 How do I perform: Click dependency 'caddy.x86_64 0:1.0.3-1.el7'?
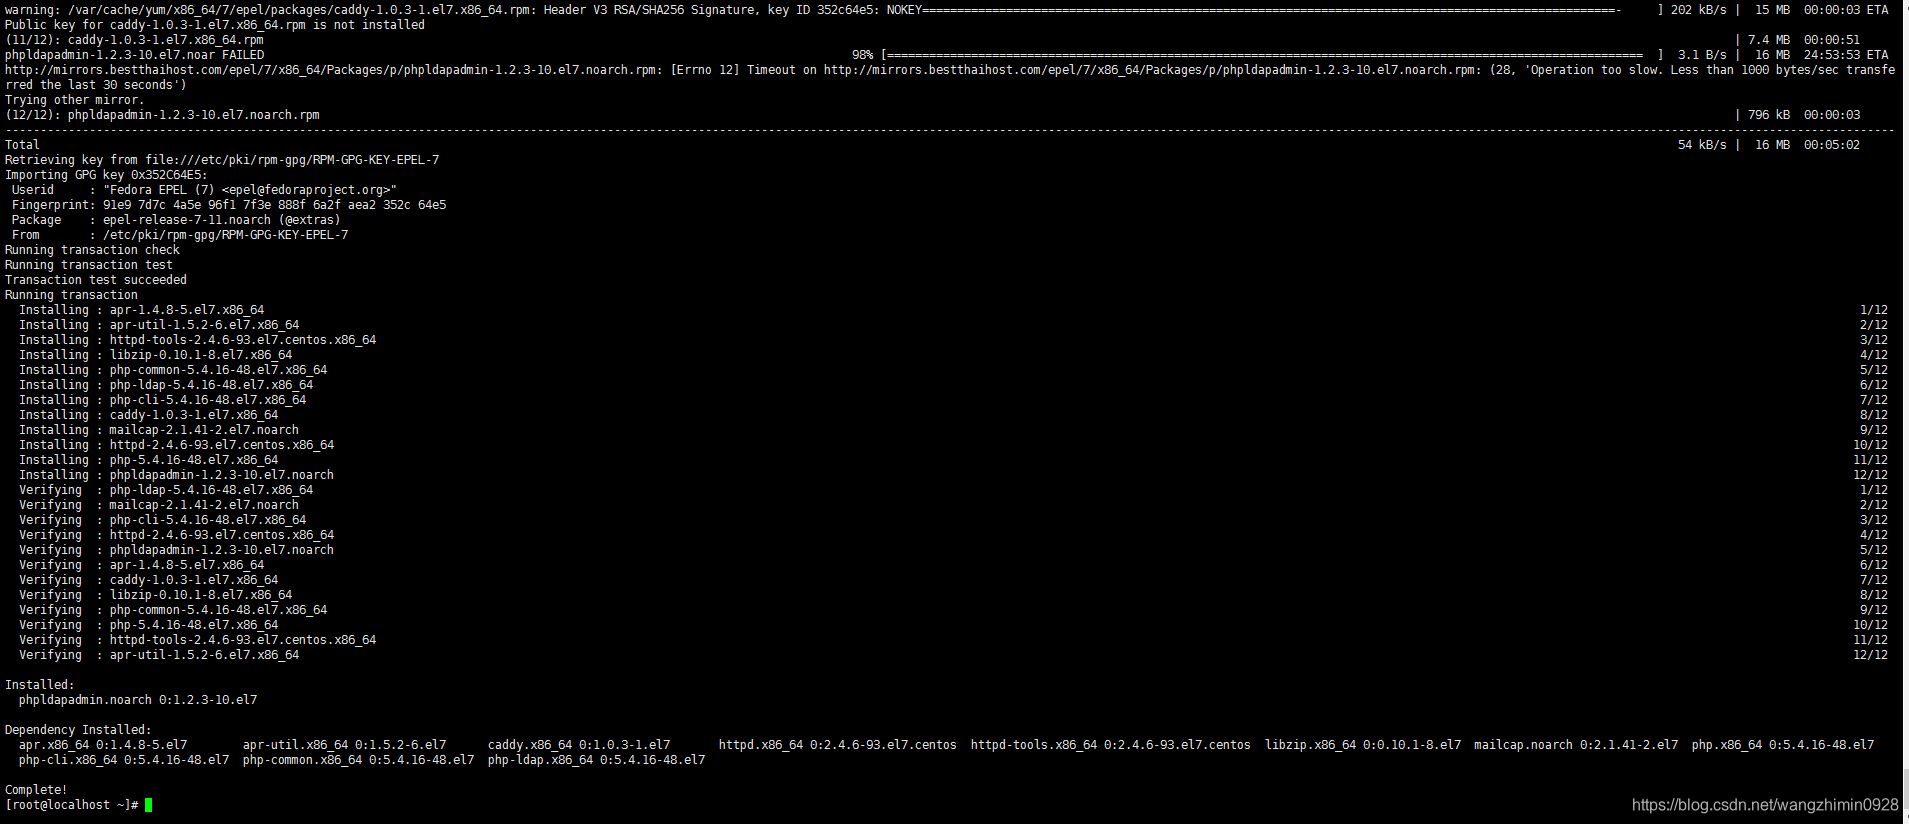click(579, 745)
